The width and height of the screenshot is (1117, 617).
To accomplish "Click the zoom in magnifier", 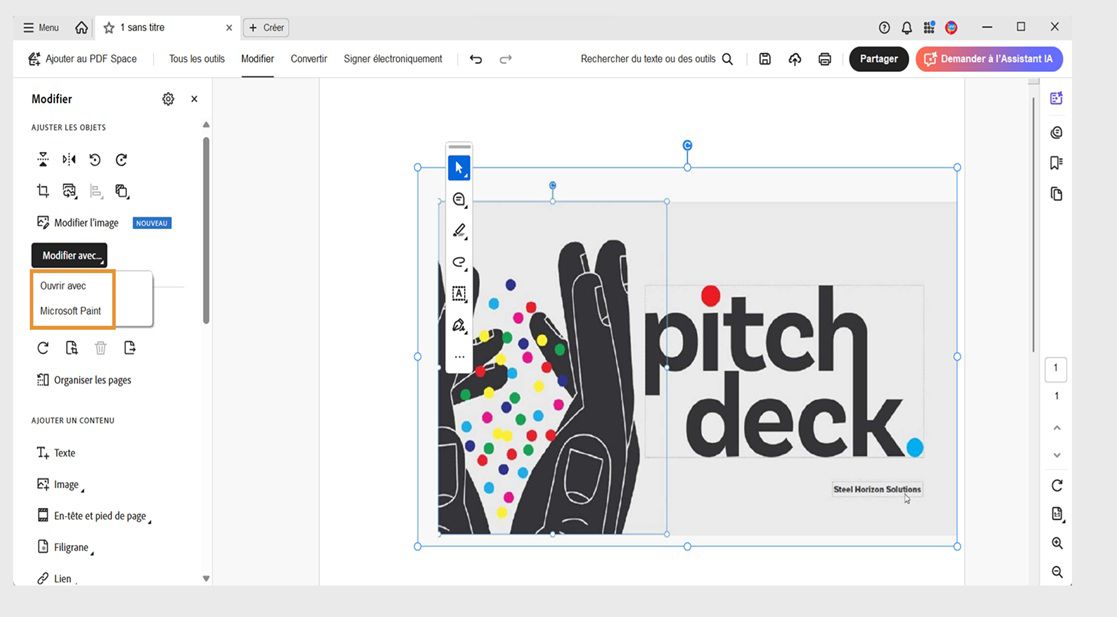I will [x=1056, y=543].
